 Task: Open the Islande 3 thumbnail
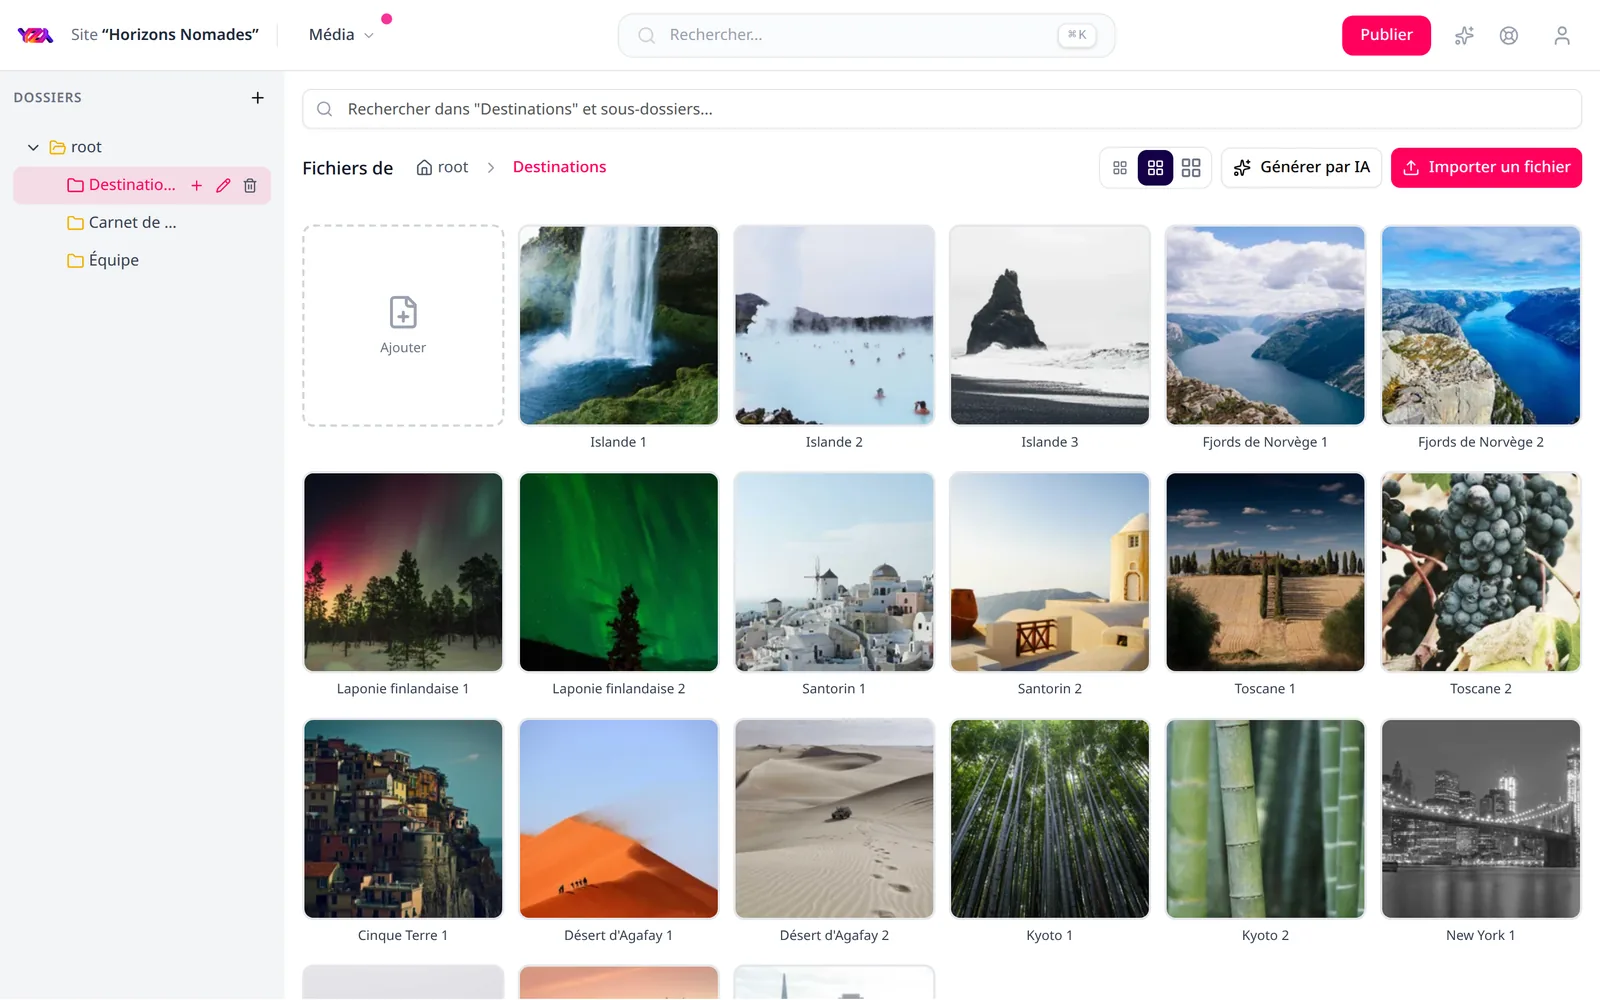[x=1050, y=326]
